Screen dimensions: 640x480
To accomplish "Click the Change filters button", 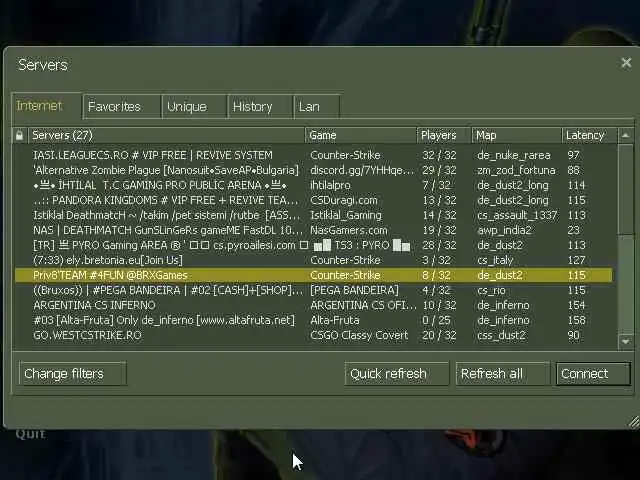I will pos(72,373).
